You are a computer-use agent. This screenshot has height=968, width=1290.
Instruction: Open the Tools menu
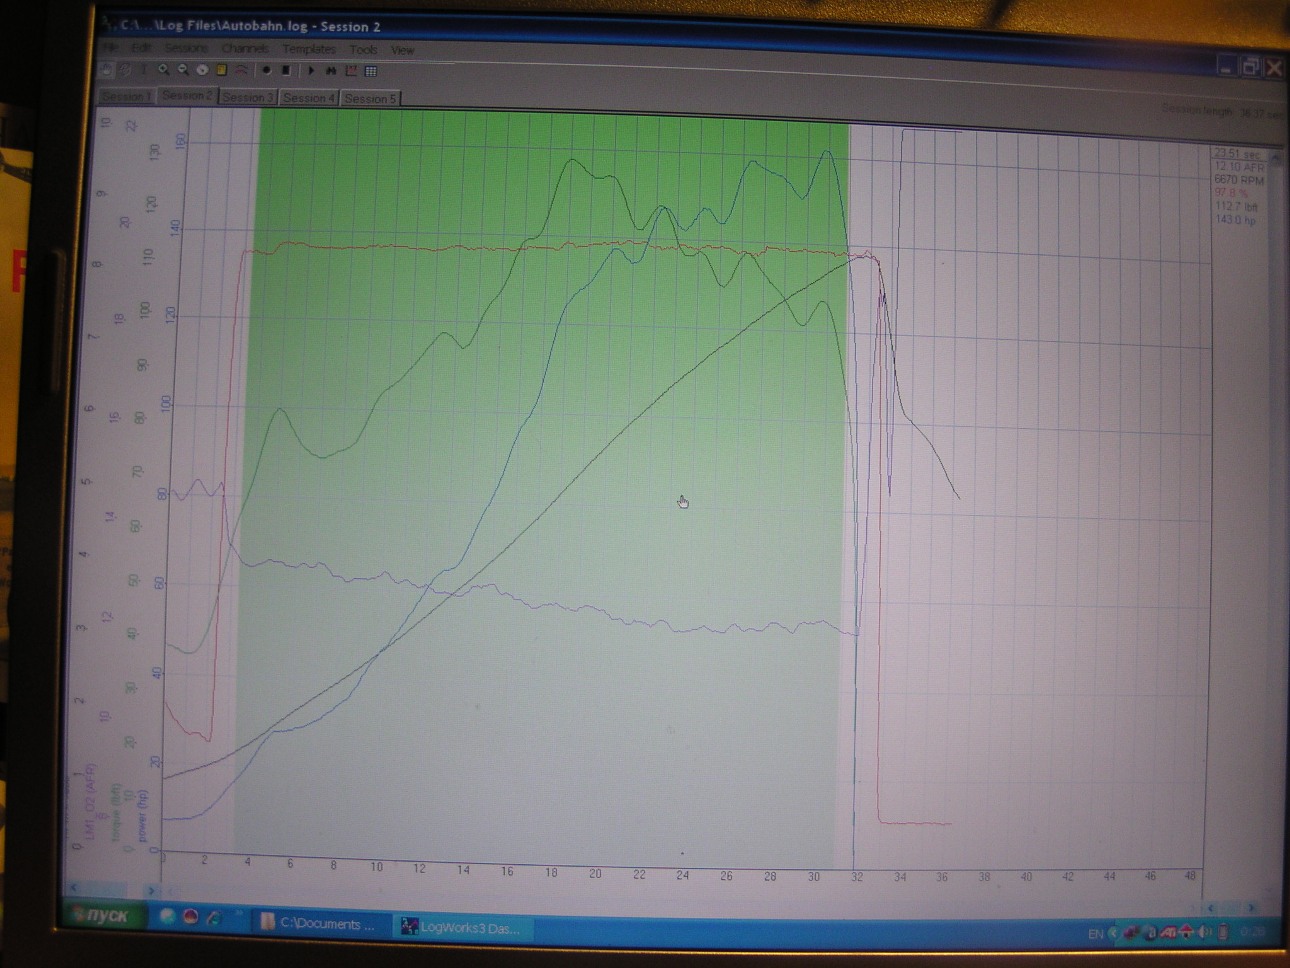coord(363,49)
